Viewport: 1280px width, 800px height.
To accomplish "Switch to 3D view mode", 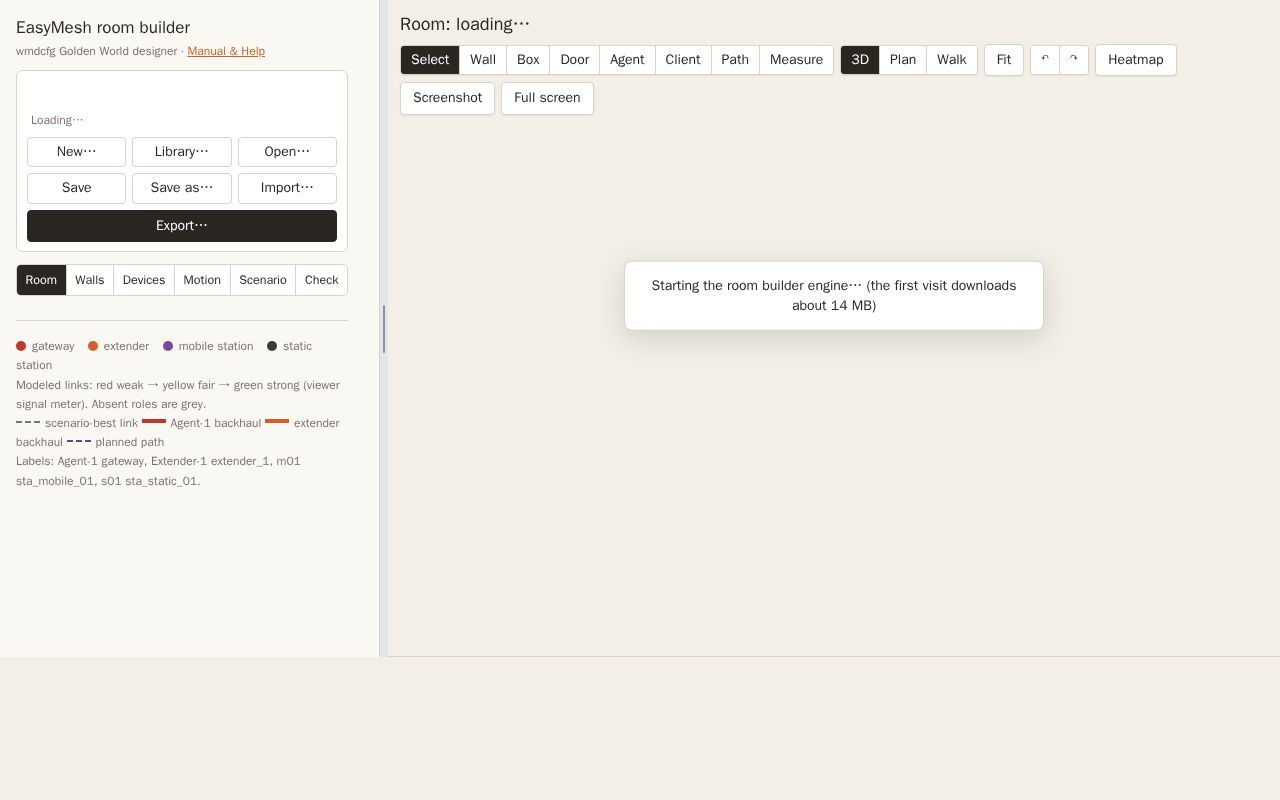I will tap(860, 60).
